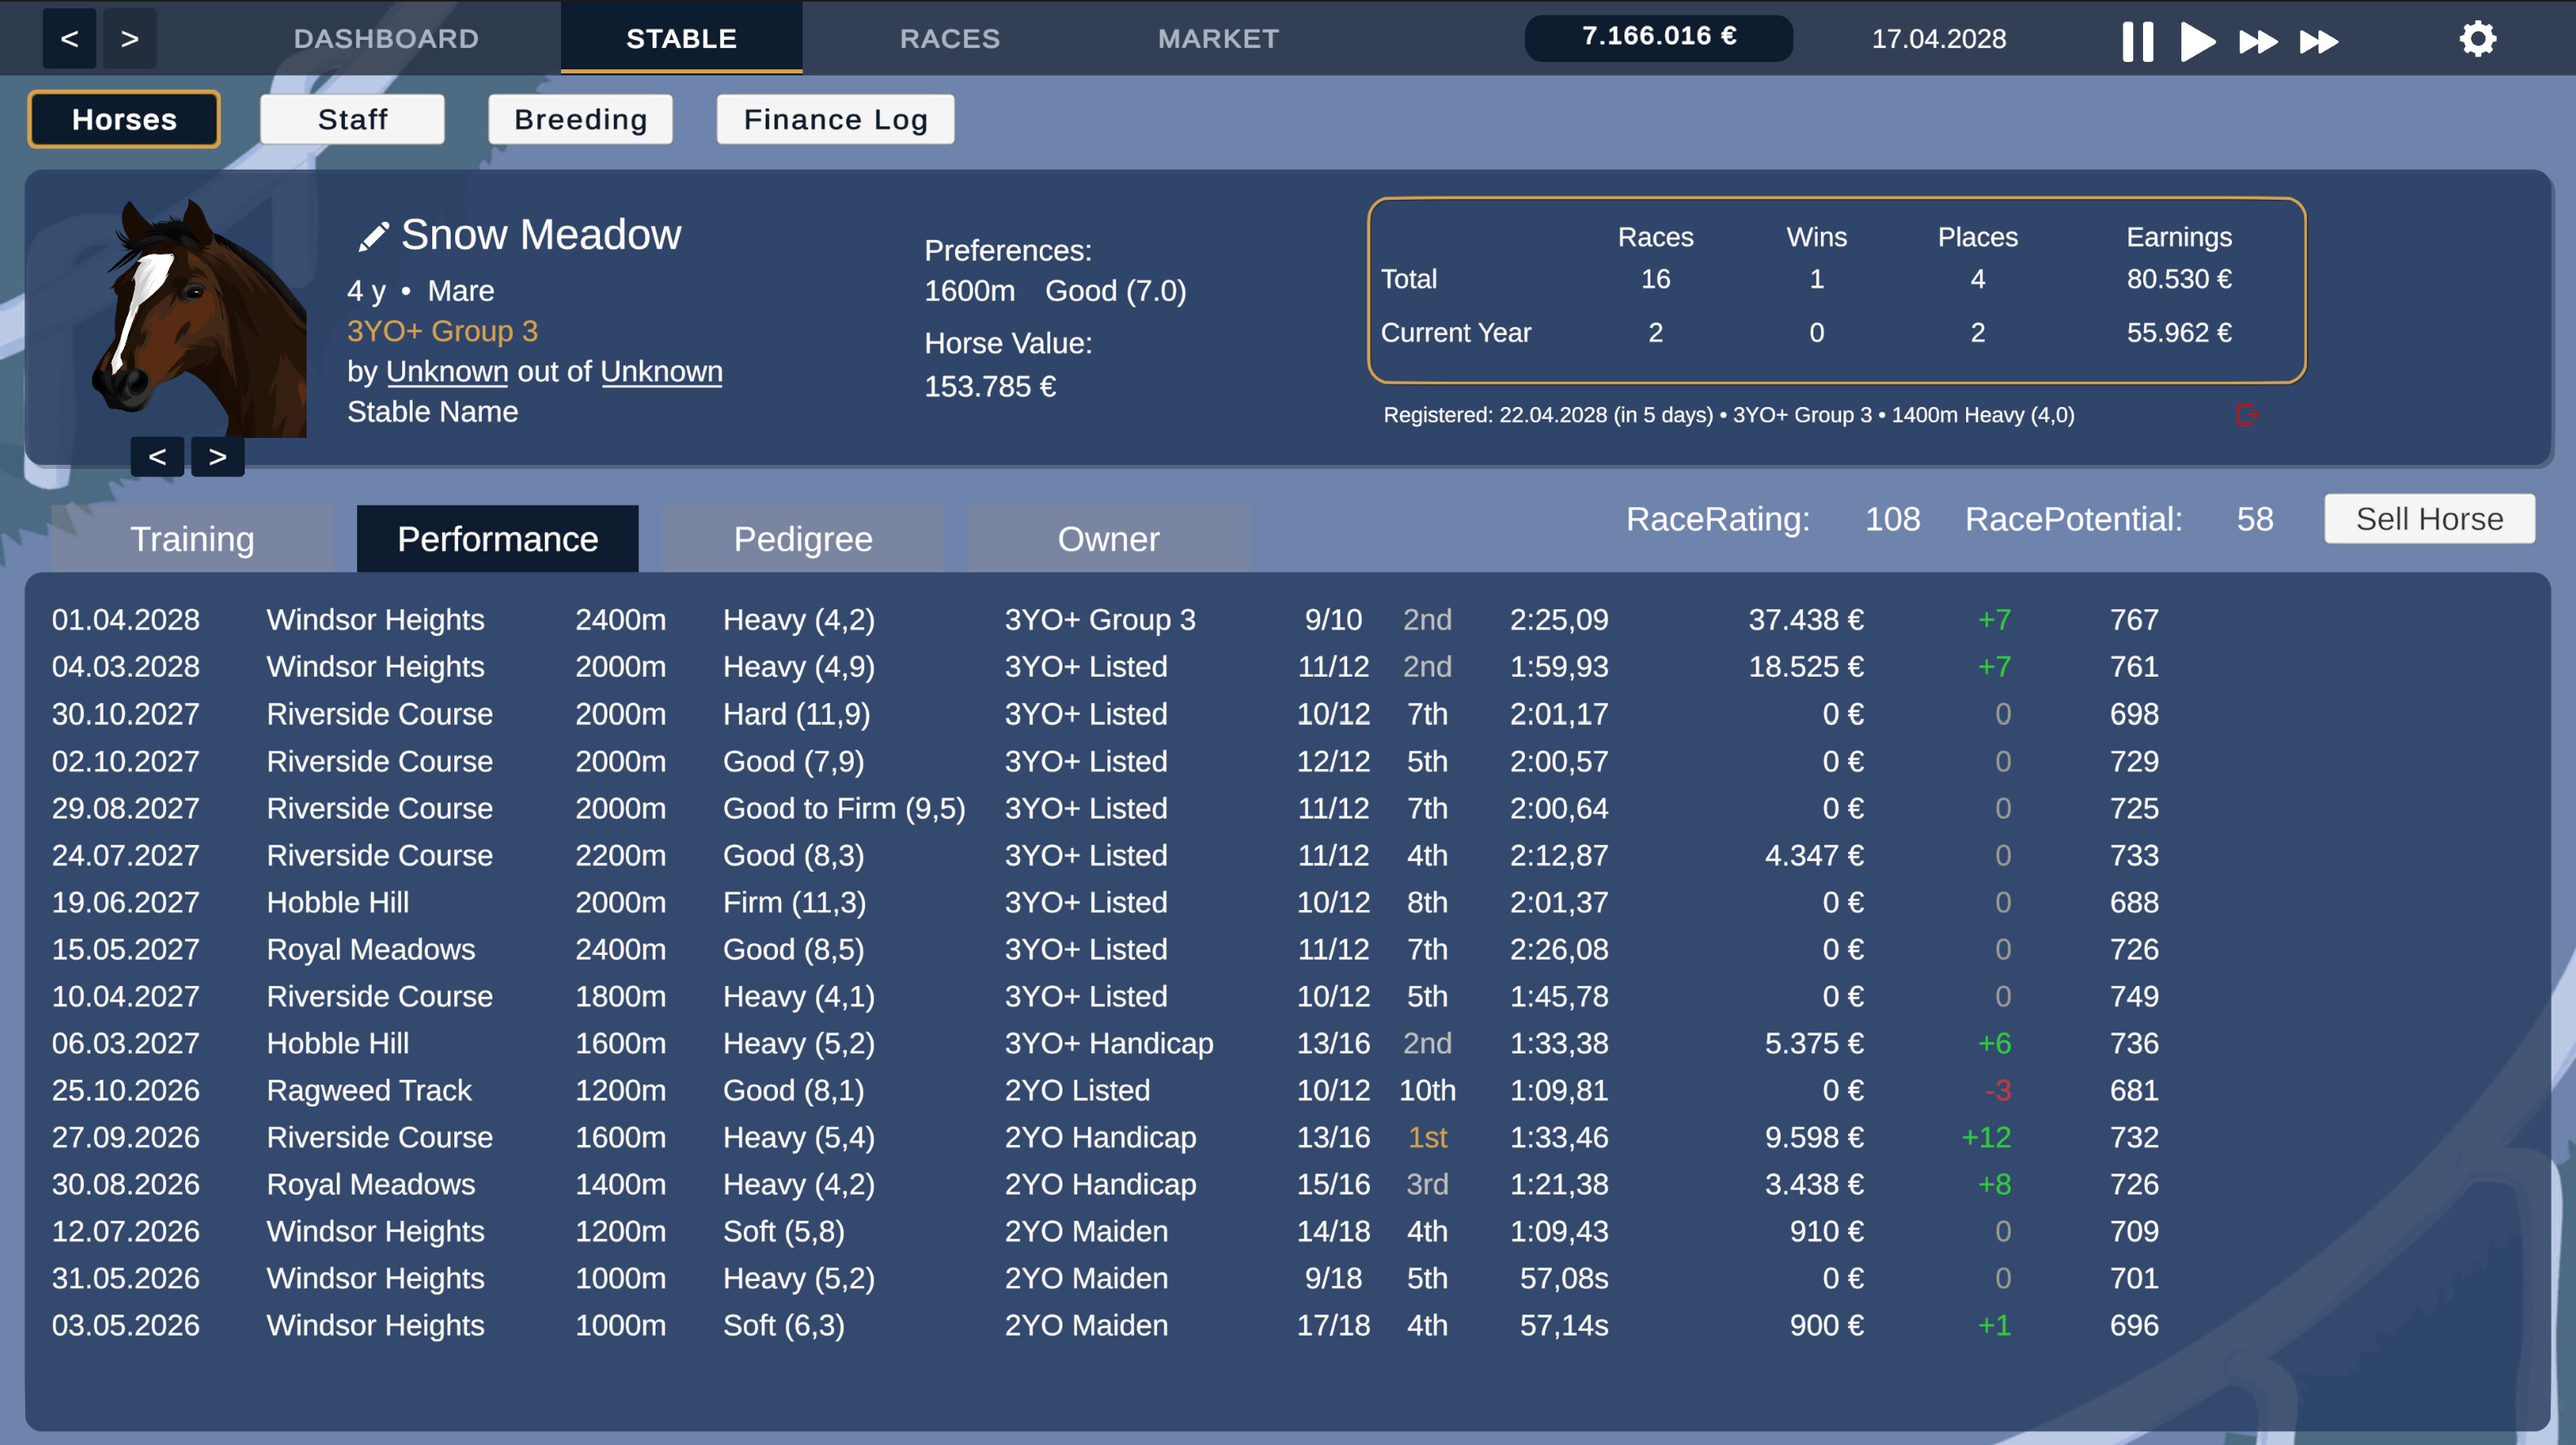This screenshot has height=1445, width=2576.
Task: Set game speed to normal with play icon
Action: 2196,39
